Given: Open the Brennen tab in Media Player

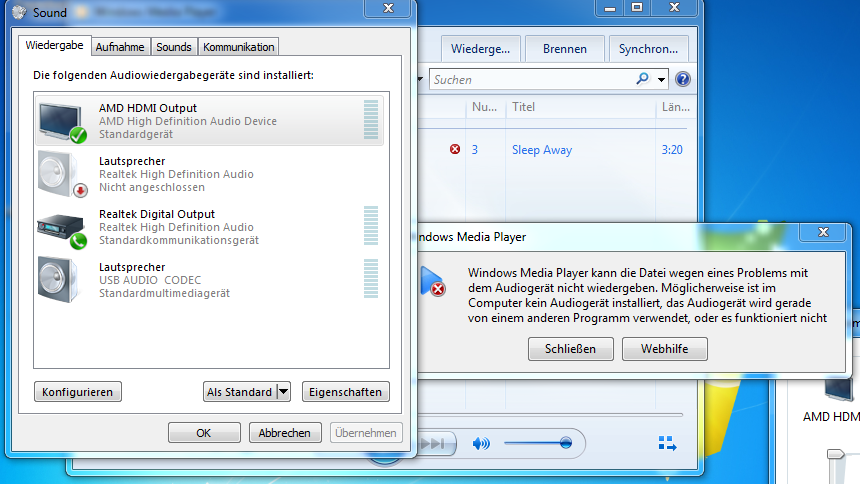Looking at the screenshot, I should 565,49.
